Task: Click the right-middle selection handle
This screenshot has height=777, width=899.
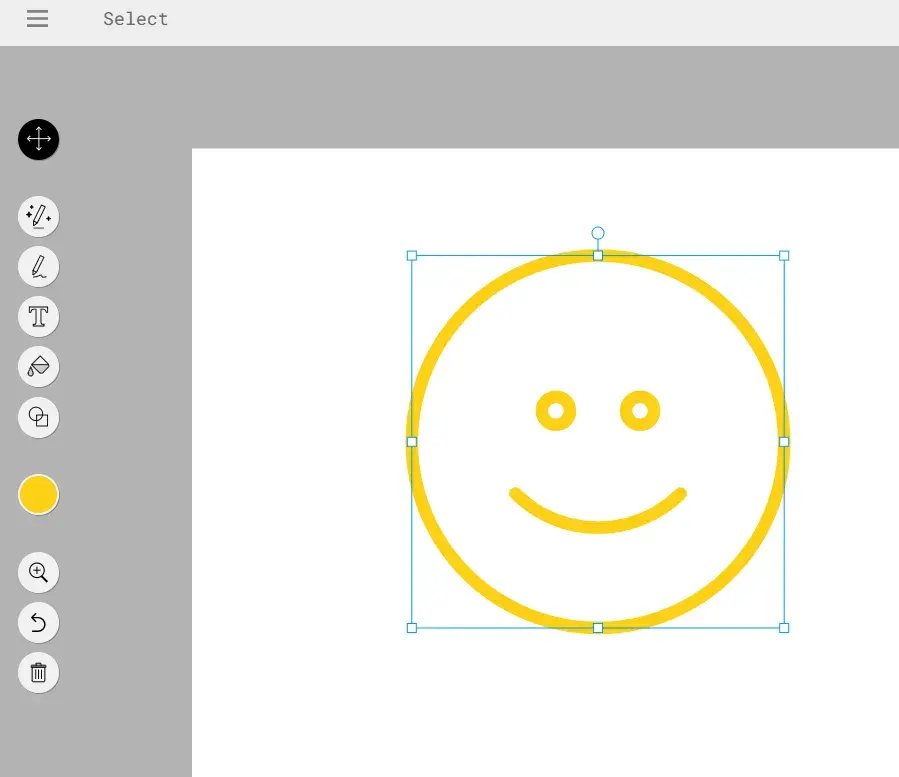Action: (784, 442)
